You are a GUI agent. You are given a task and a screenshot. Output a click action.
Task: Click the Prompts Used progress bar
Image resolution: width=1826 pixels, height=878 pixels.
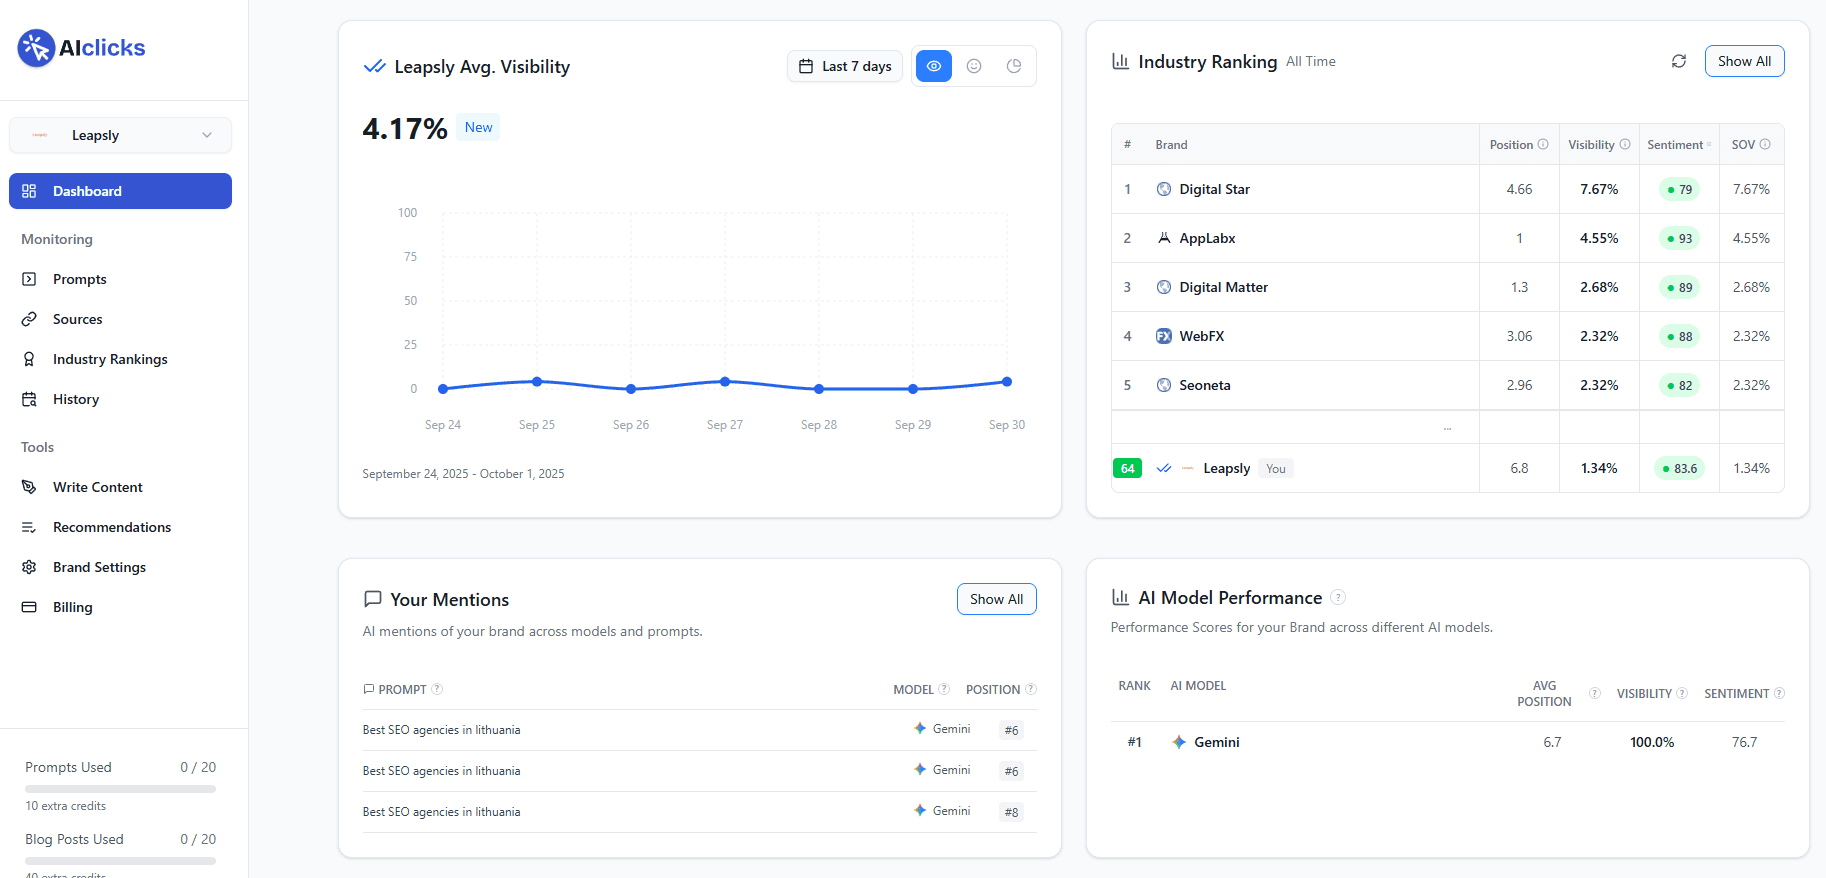(x=120, y=789)
